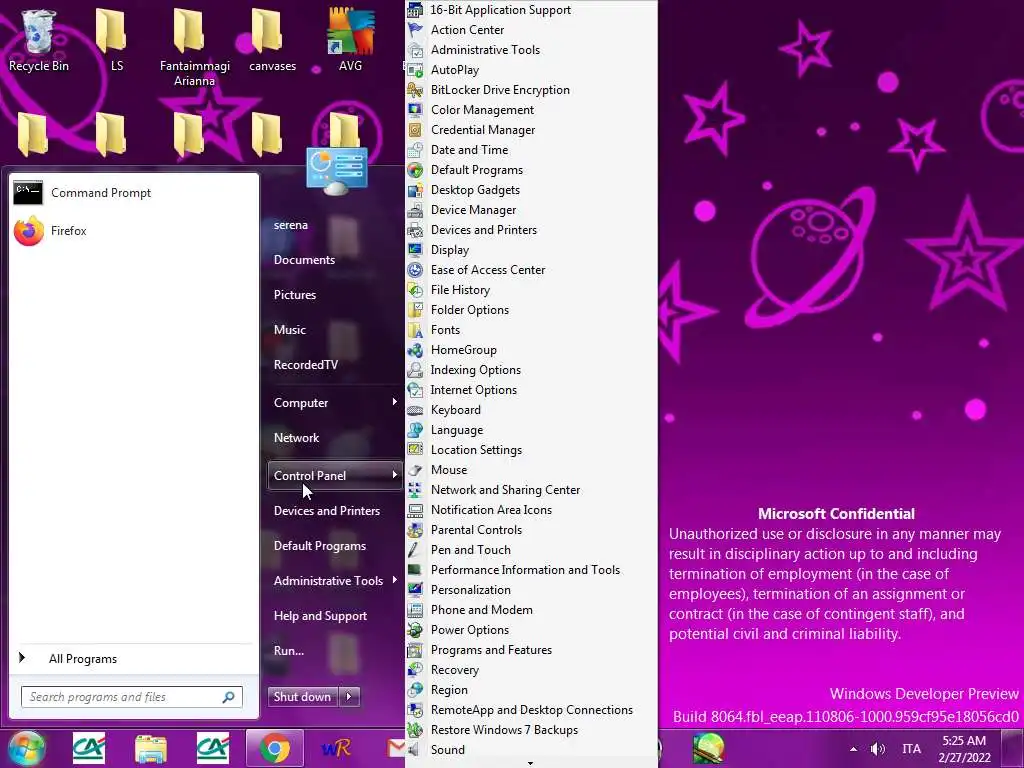Open Date and Time from the list
1024x768 pixels.
[469, 150]
